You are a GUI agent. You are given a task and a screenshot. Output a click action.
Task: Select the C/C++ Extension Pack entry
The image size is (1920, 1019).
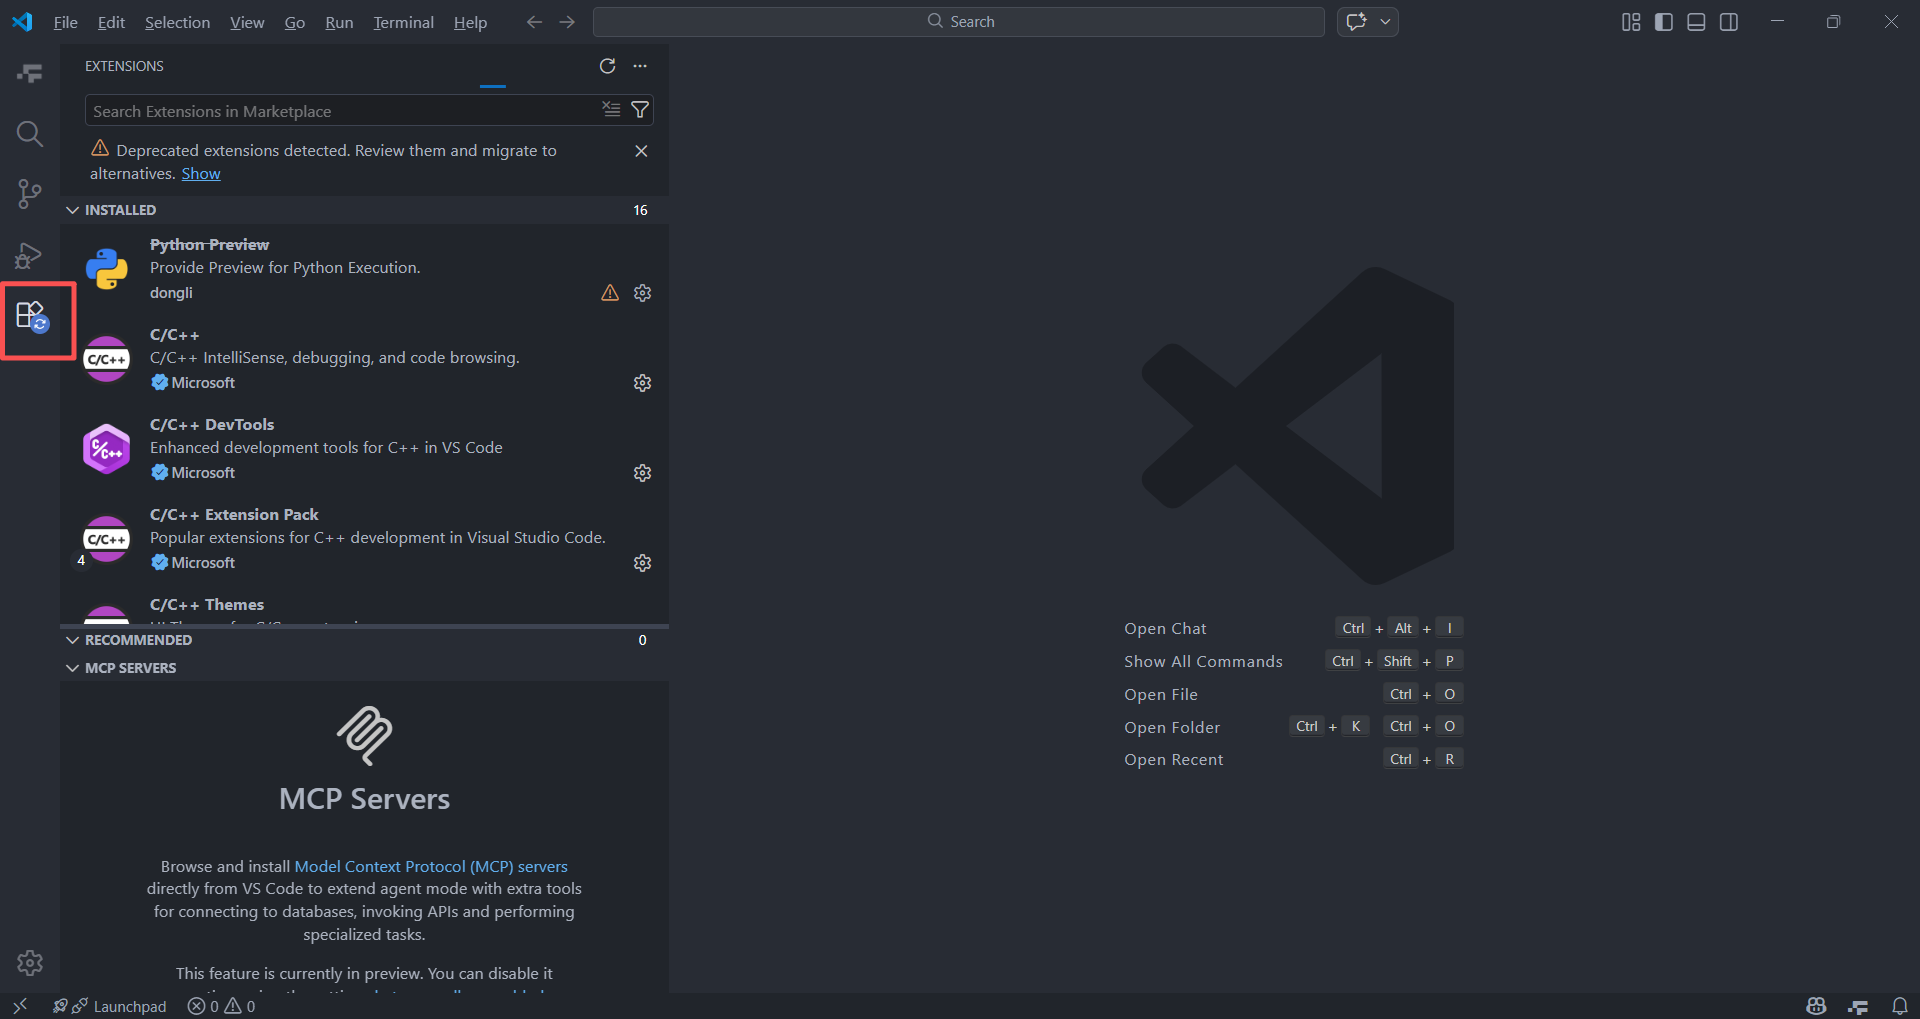click(x=364, y=538)
